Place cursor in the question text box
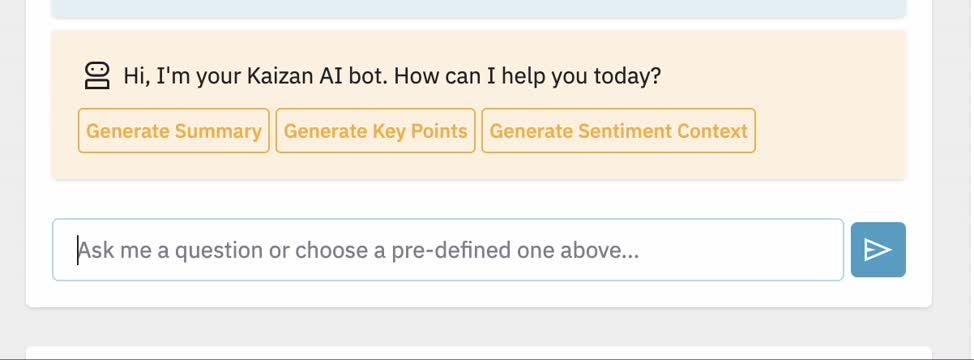Image resolution: width=974 pixels, height=360 pixels. 448,250
